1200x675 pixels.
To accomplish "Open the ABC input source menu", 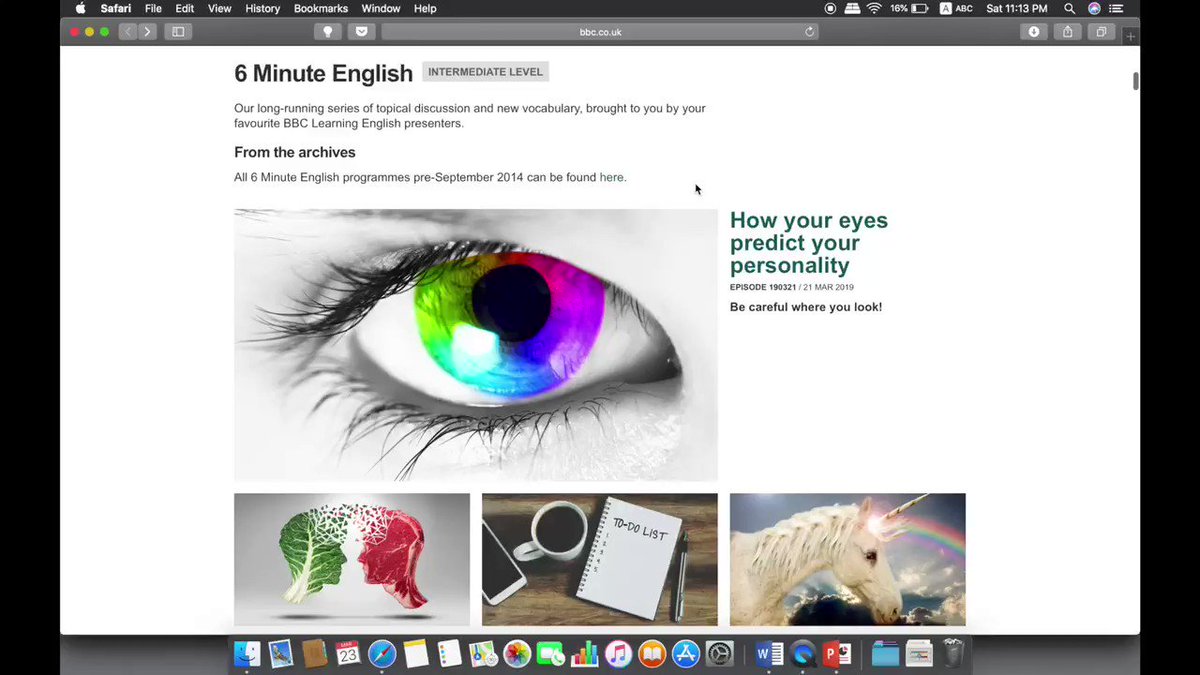I will tap(956, 8).
